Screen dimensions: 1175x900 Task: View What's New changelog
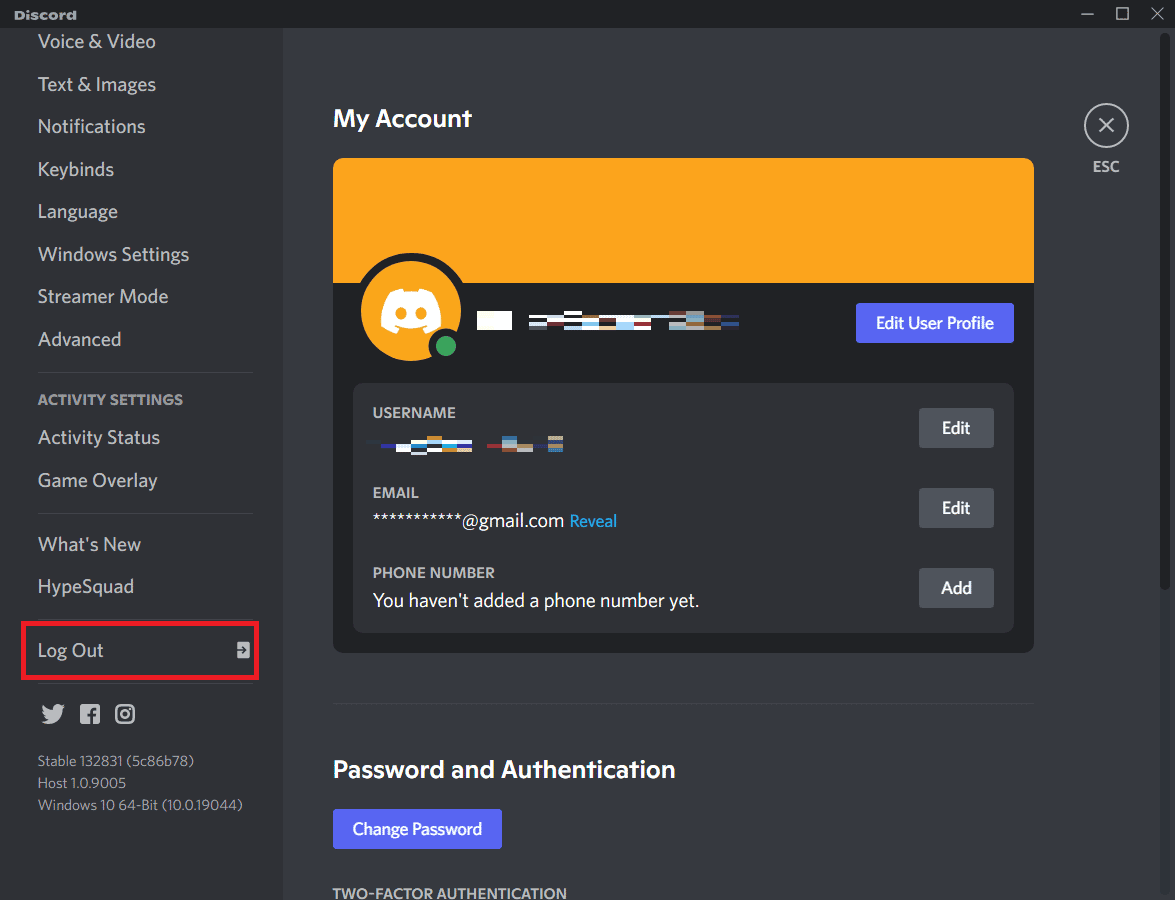pyautogui.click(x=89, y=544)
